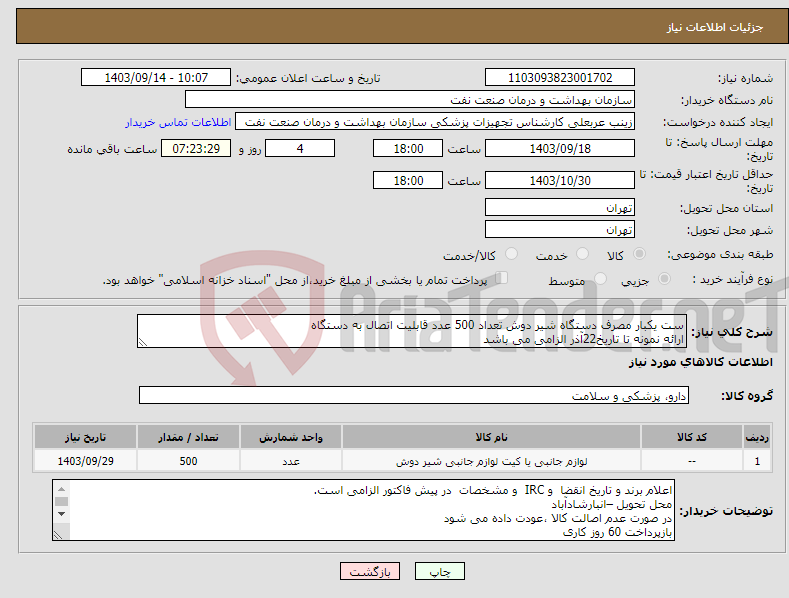Click the buyer notes scrollbar up arrow

pos(61,489)
